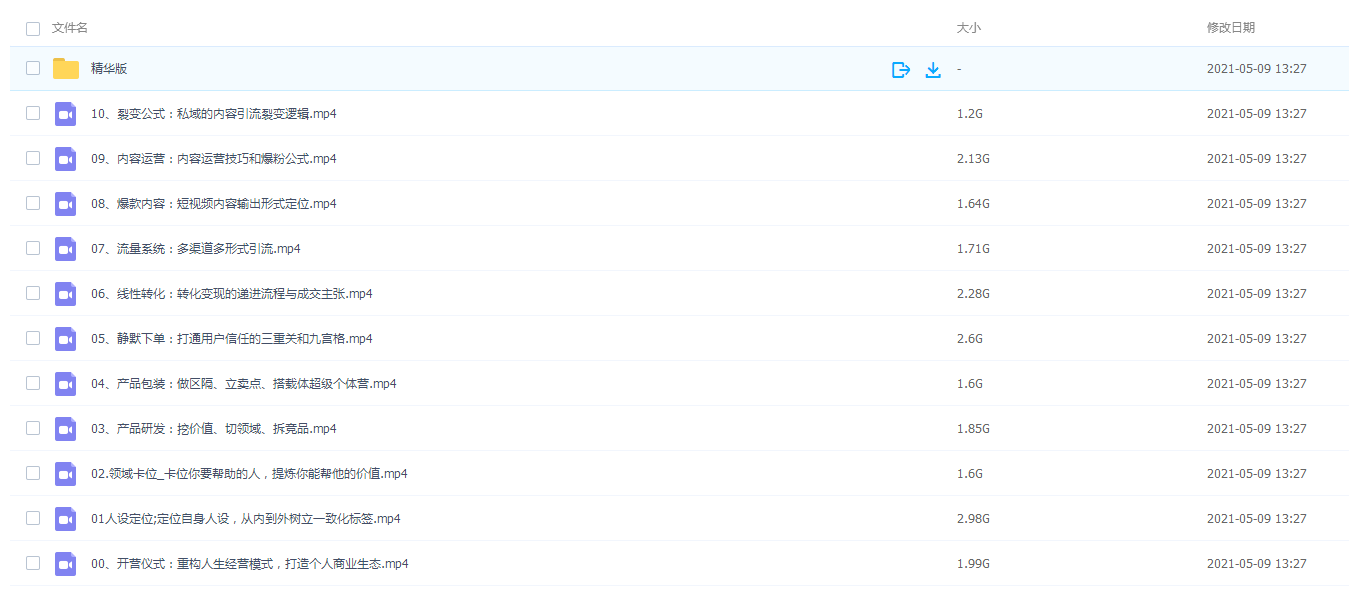Click the 2.28G size value
The image size is (1349, 594).
973,294
